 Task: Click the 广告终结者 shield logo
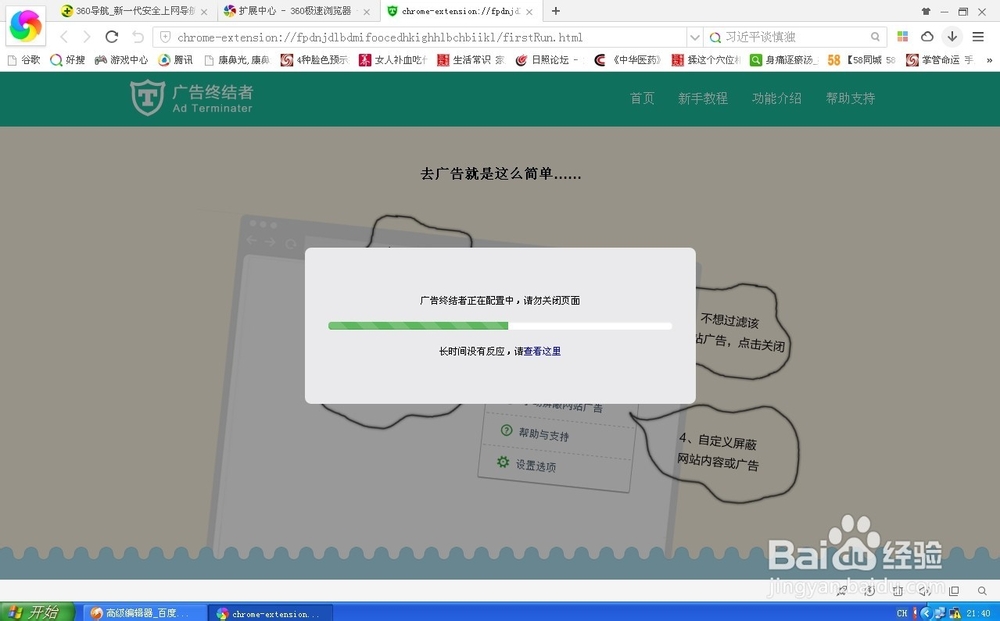point(147,98)
